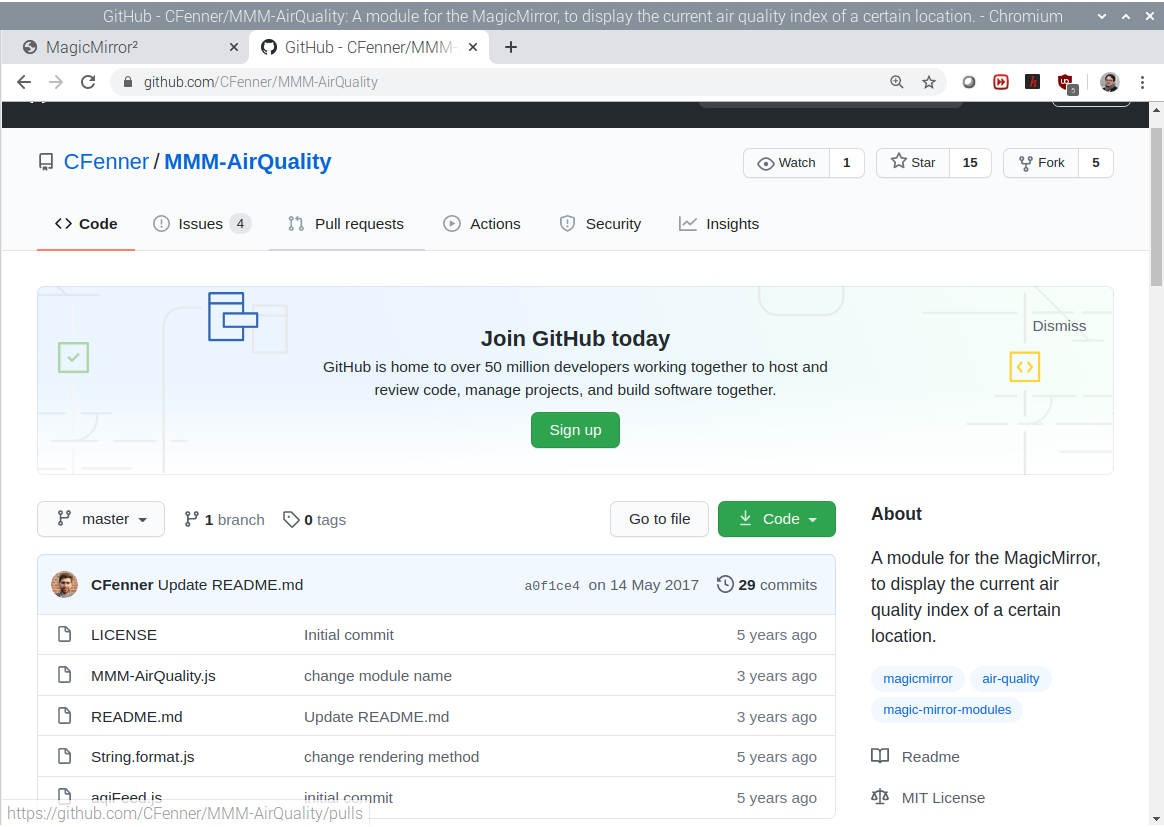Click the file icon beside LICENSE
This screenshot has width=1164, height=827.
coord(65,634)
